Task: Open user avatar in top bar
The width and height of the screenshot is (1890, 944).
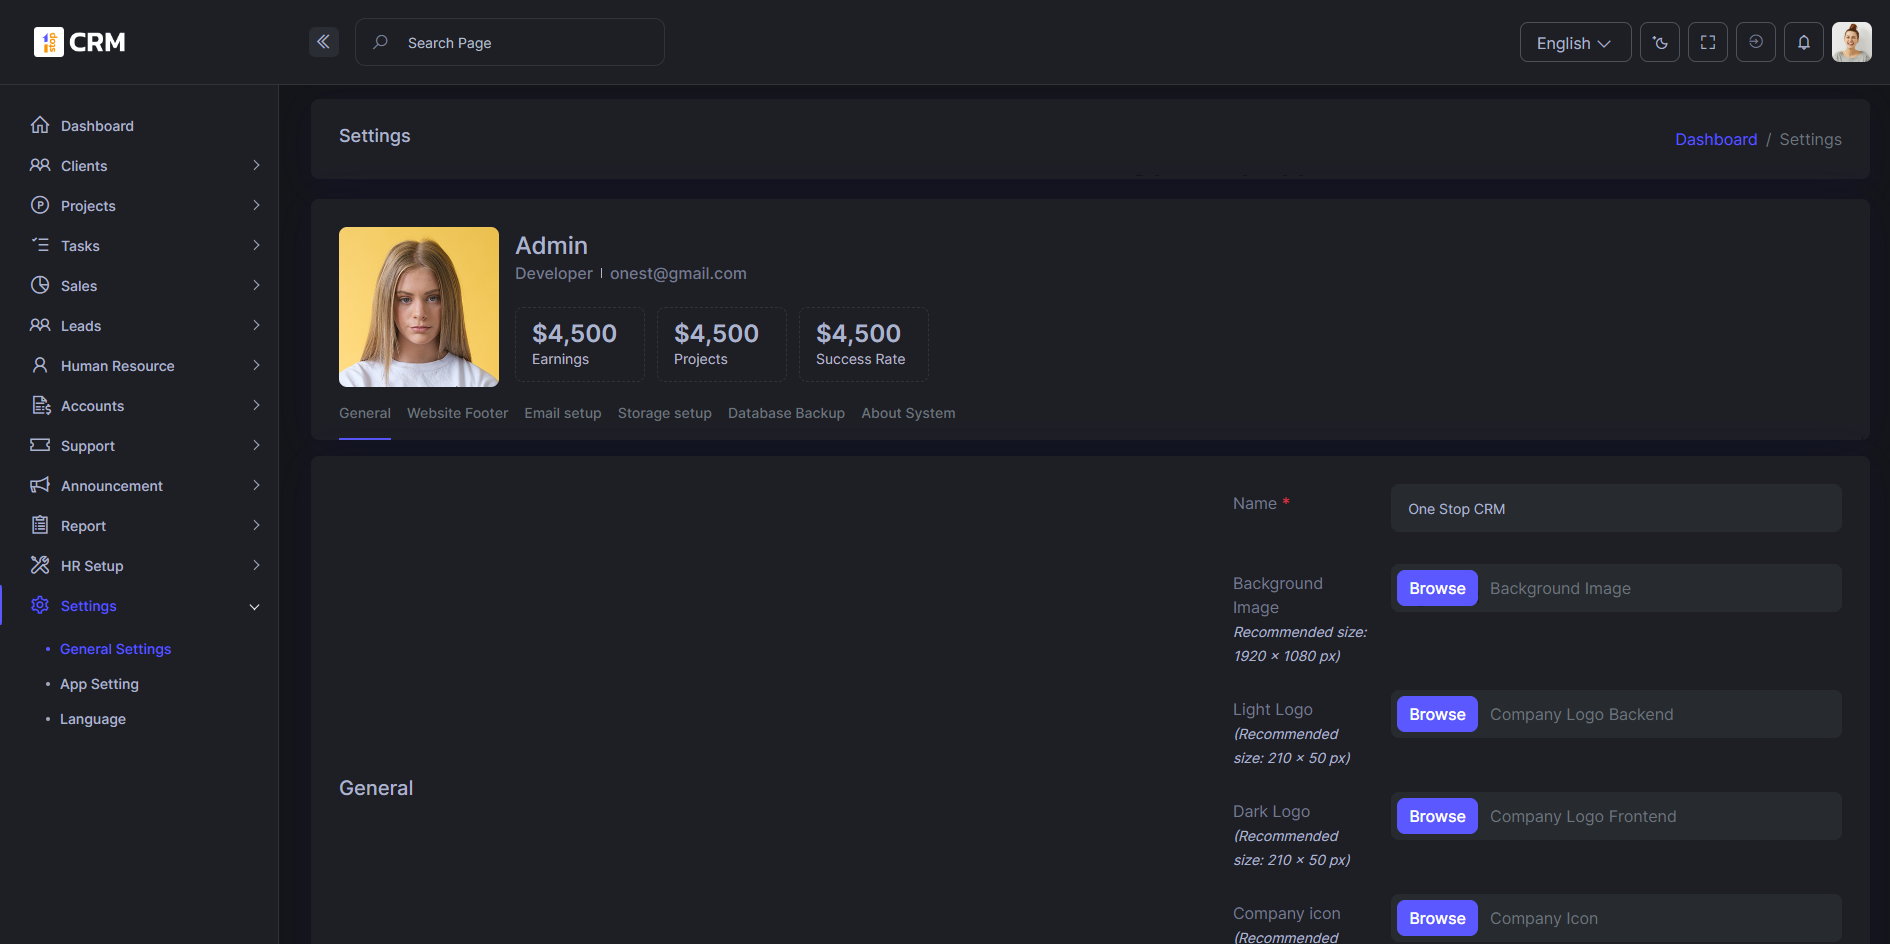Action: pyautogui.click(x=1852, y=42)
